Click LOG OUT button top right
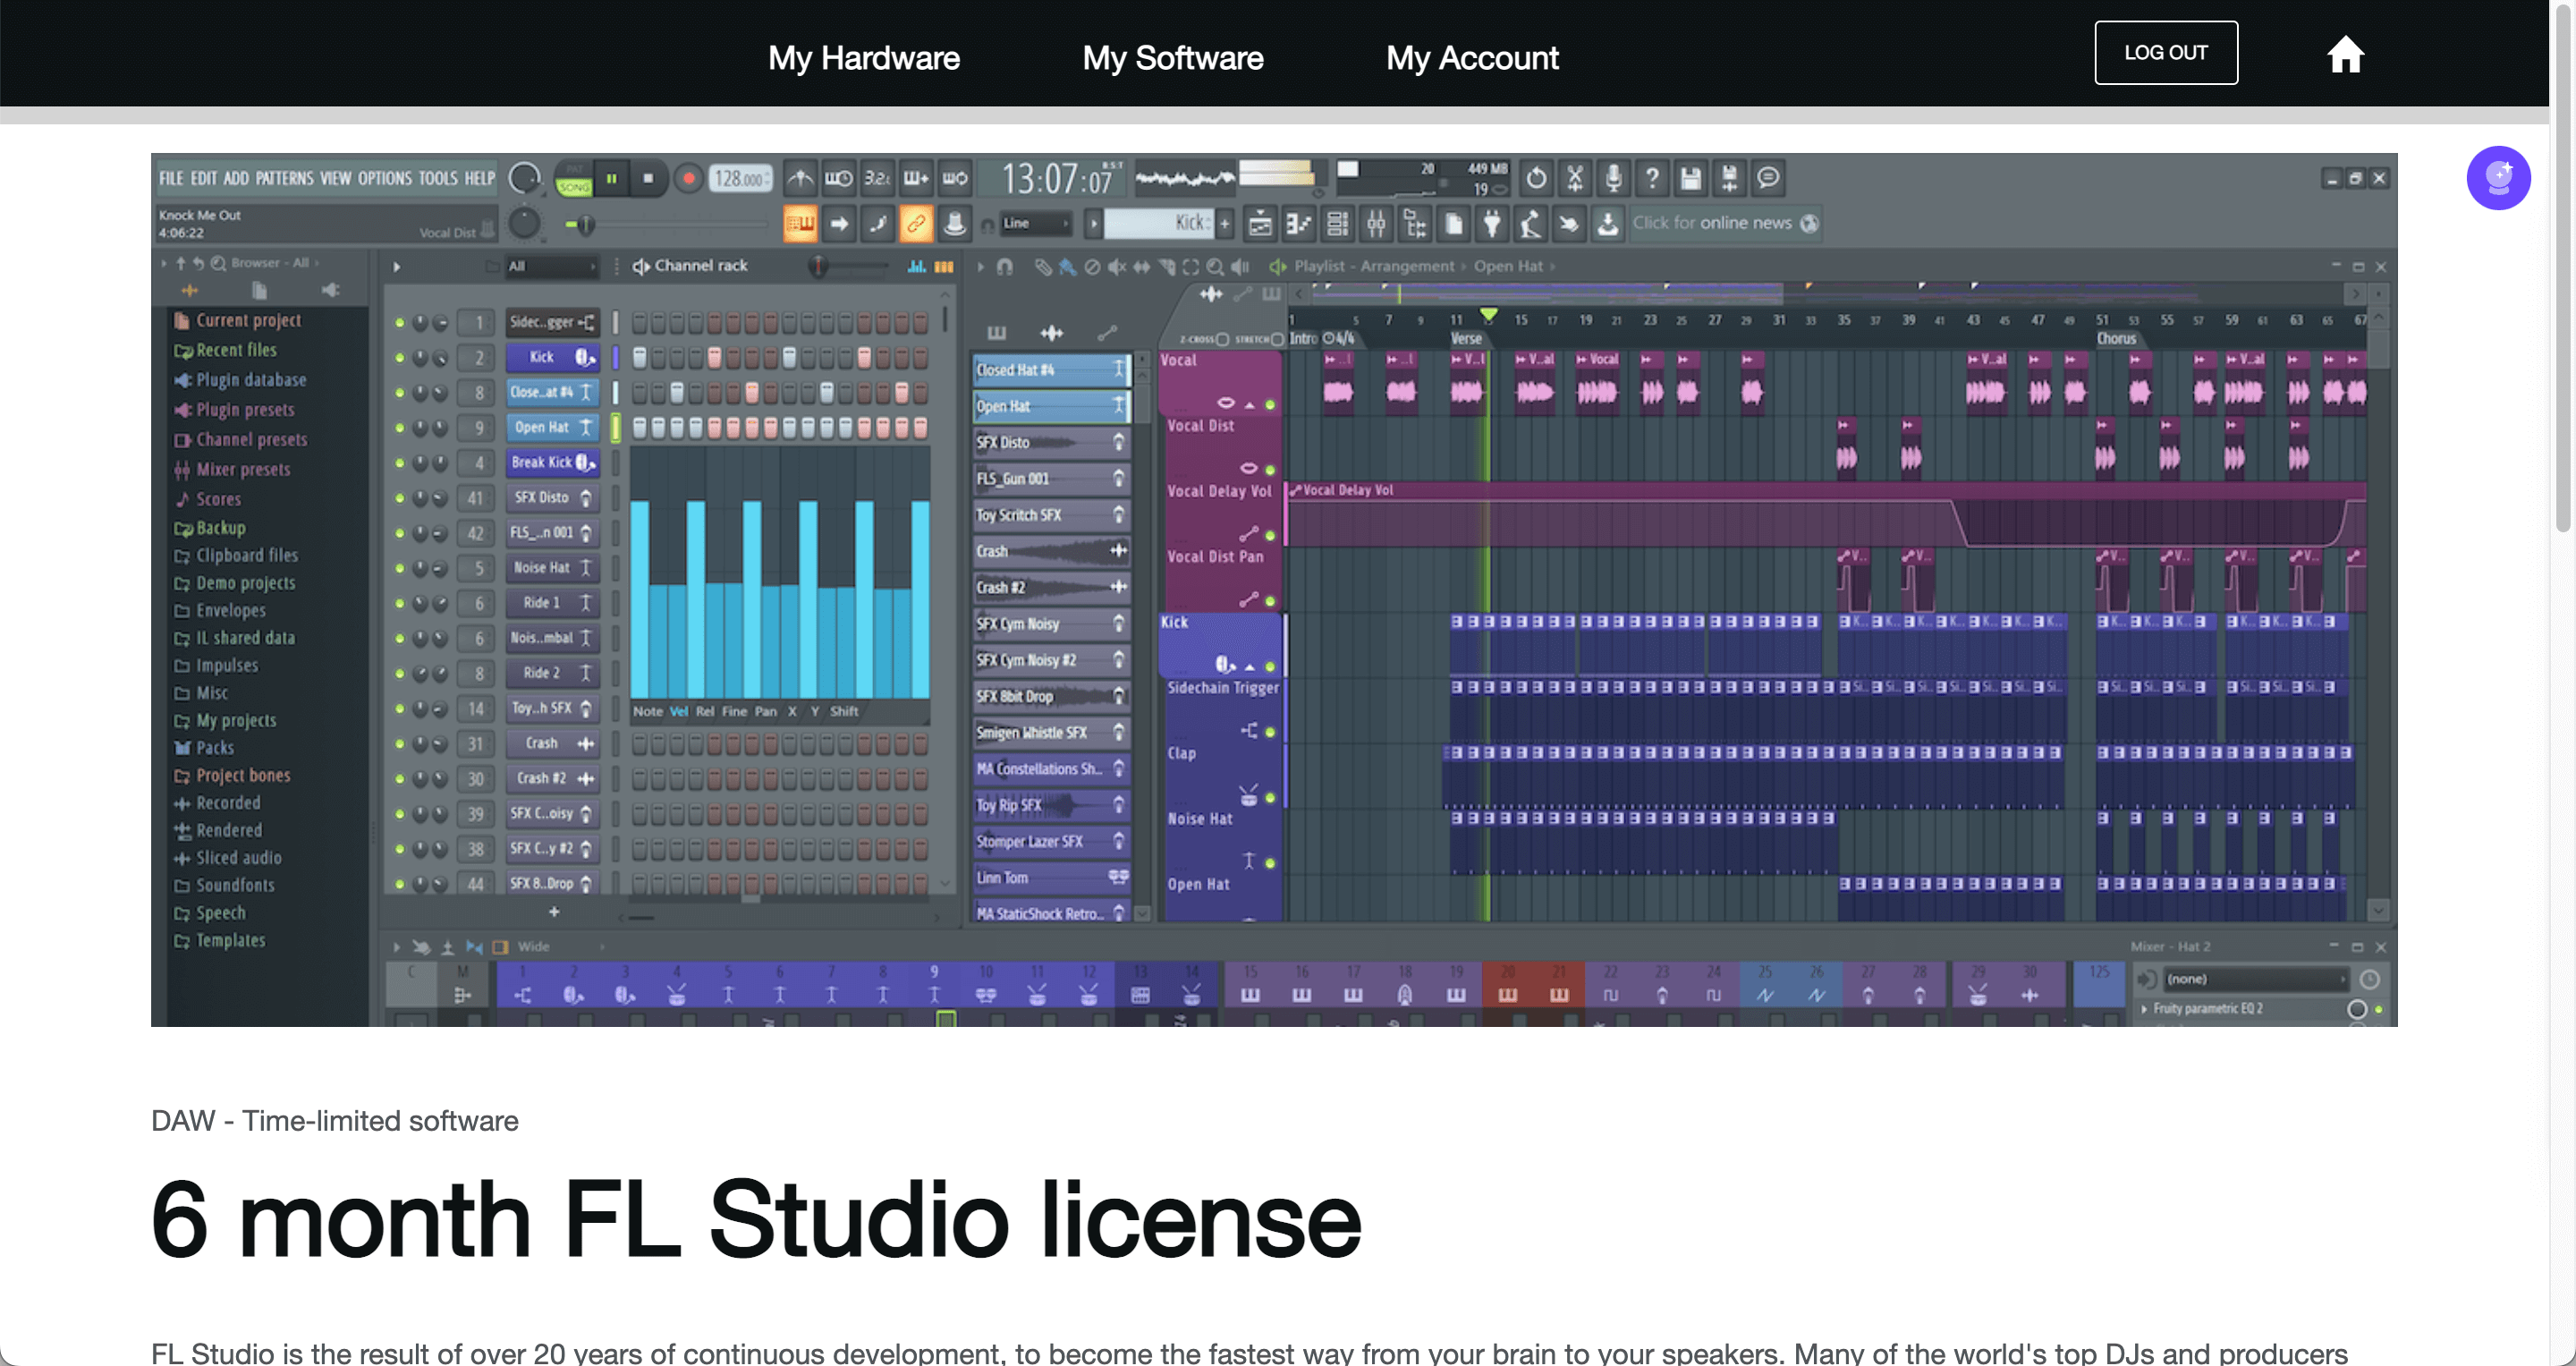 click(x=2165, y=51)
